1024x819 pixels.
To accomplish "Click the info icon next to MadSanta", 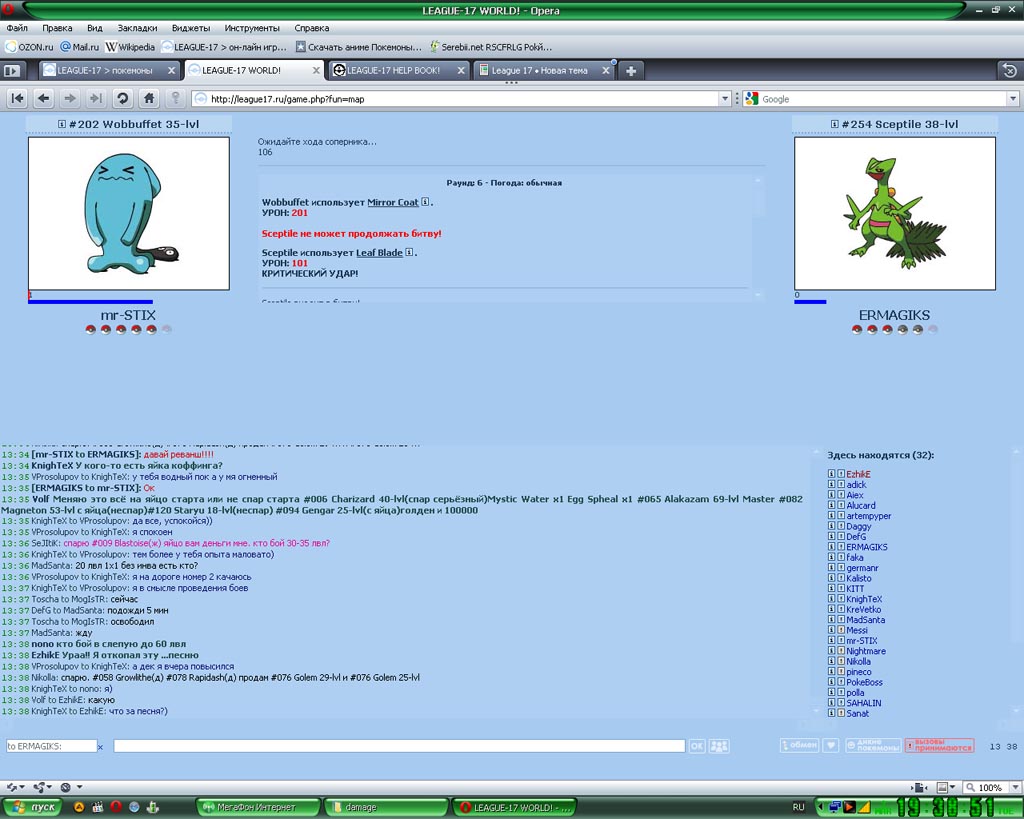I will click(x=831, y=620).
